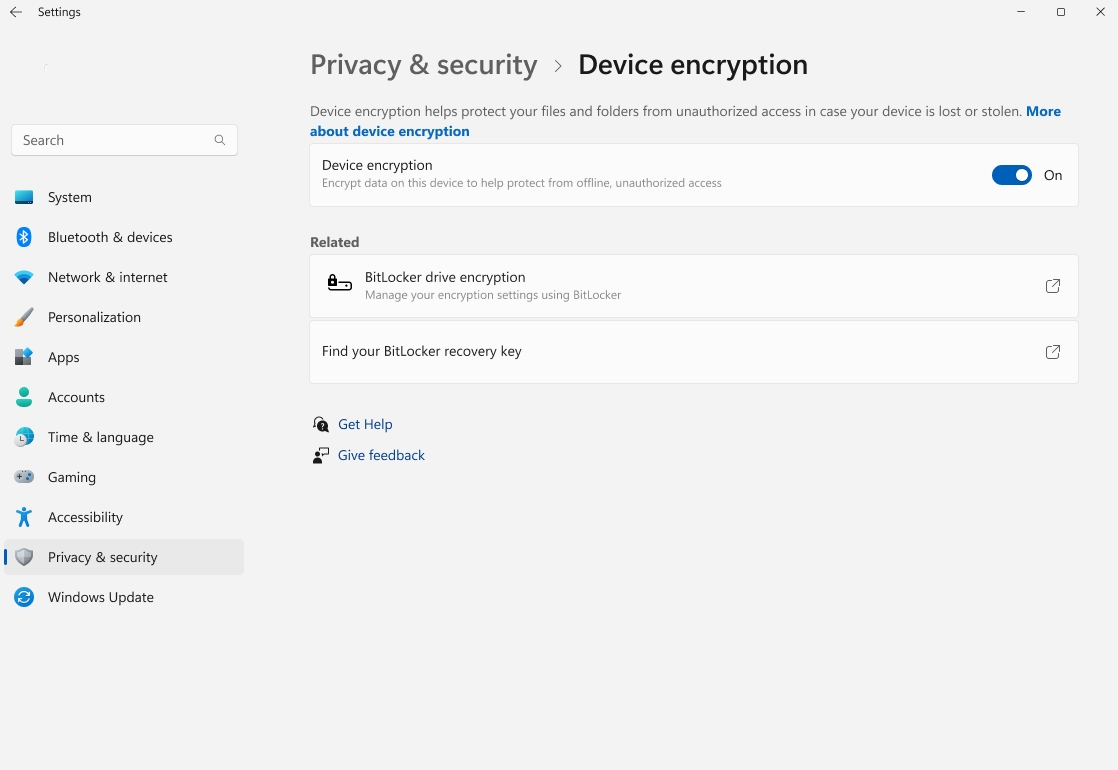Open Windows Update via its circular icon
Image resolution: width=1118 pixels, height=770 pixels.
[x=23, y=597]
